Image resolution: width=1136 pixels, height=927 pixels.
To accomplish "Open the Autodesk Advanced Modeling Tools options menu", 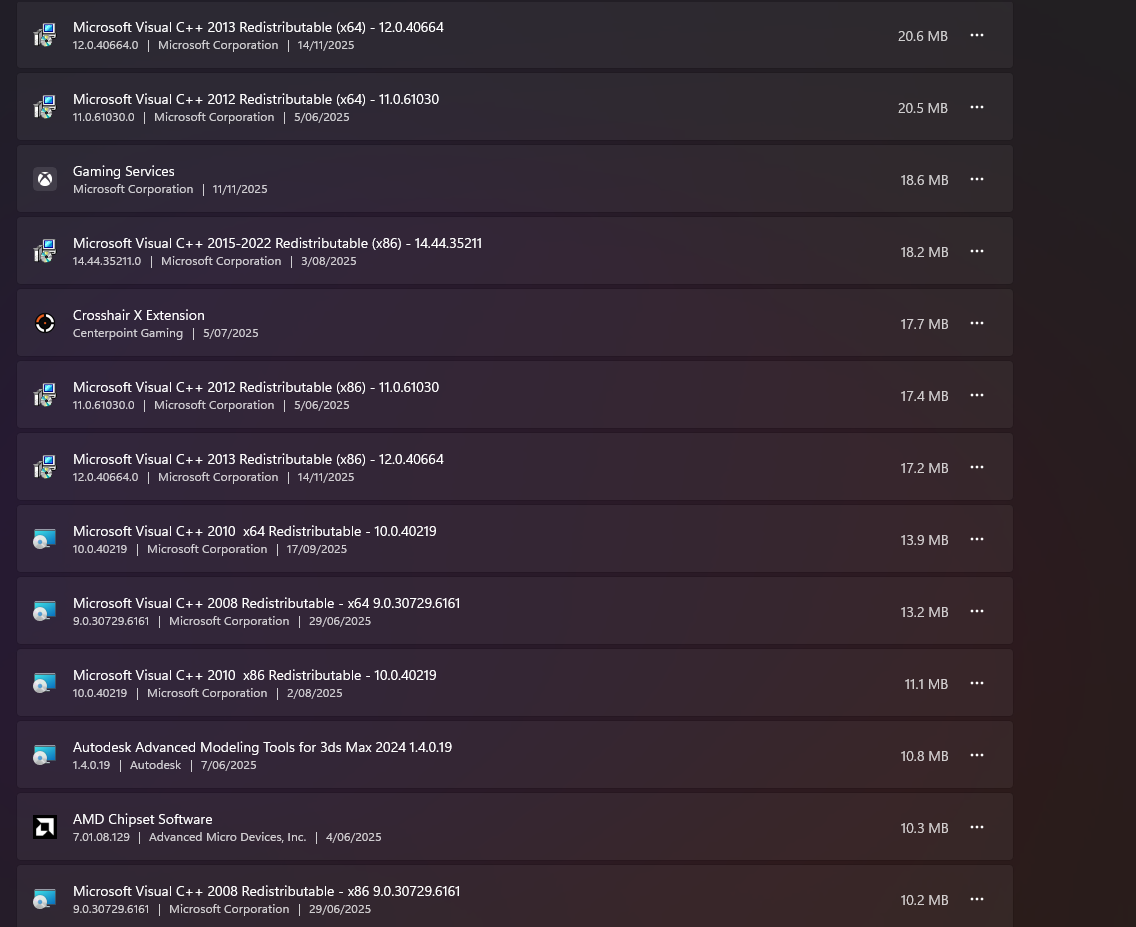I will coord(977,755).
